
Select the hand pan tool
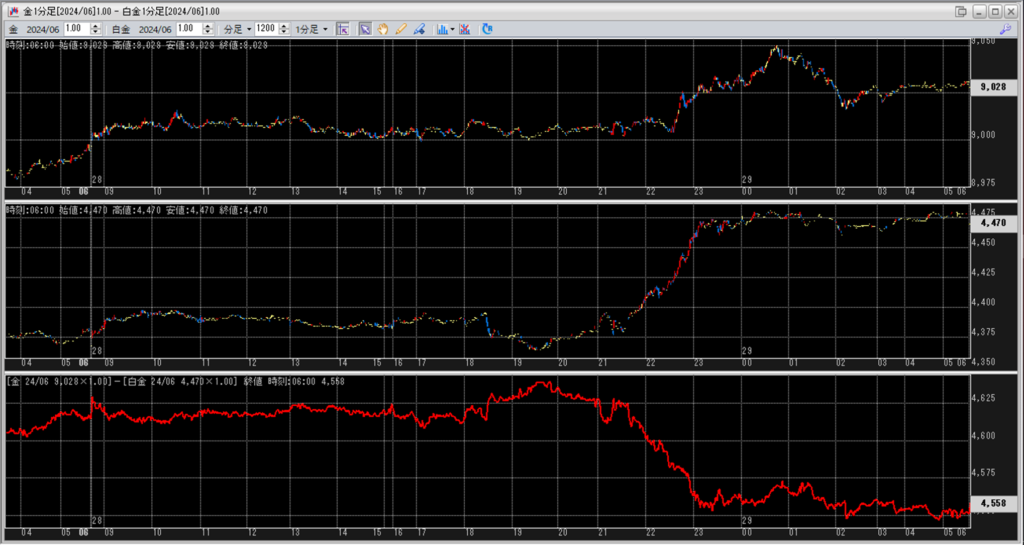tap(384, 29)
